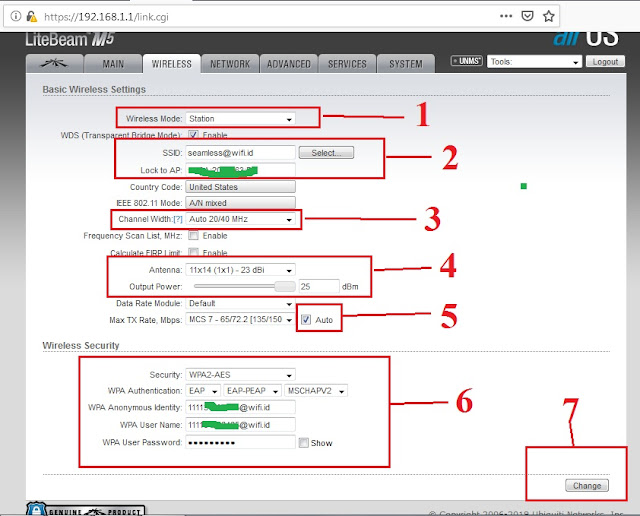Open the Data Rate Module dropdown
This screenshot has height=516, width=640.
pos(240,303)
